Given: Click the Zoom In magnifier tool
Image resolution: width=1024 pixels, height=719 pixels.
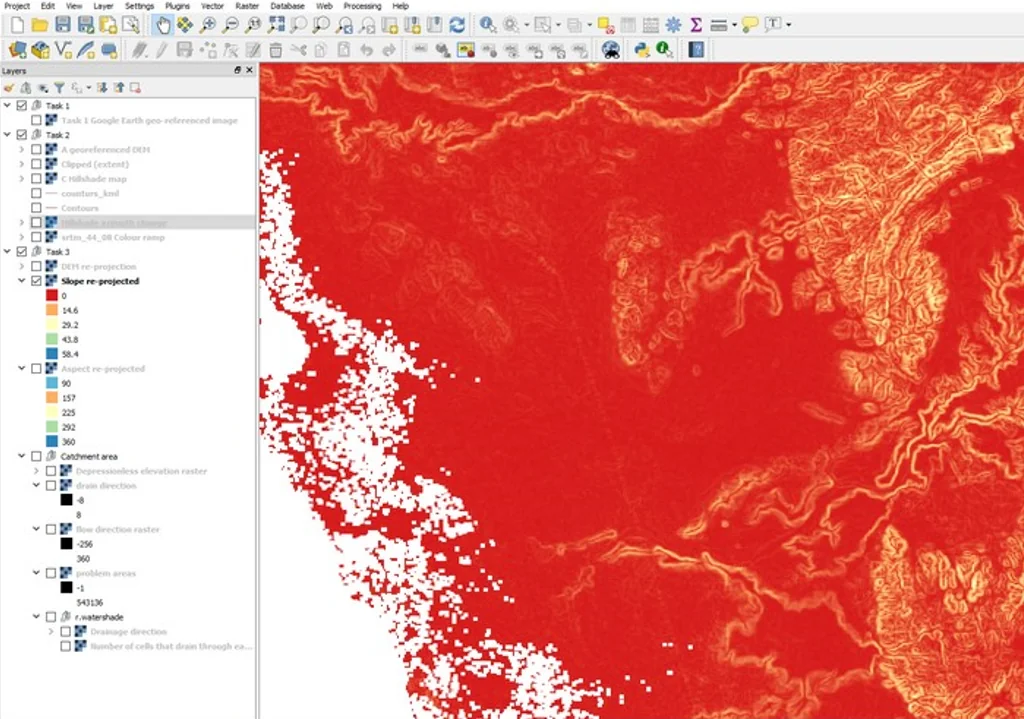Looking at the screenshot, I should tap(208, 25).
